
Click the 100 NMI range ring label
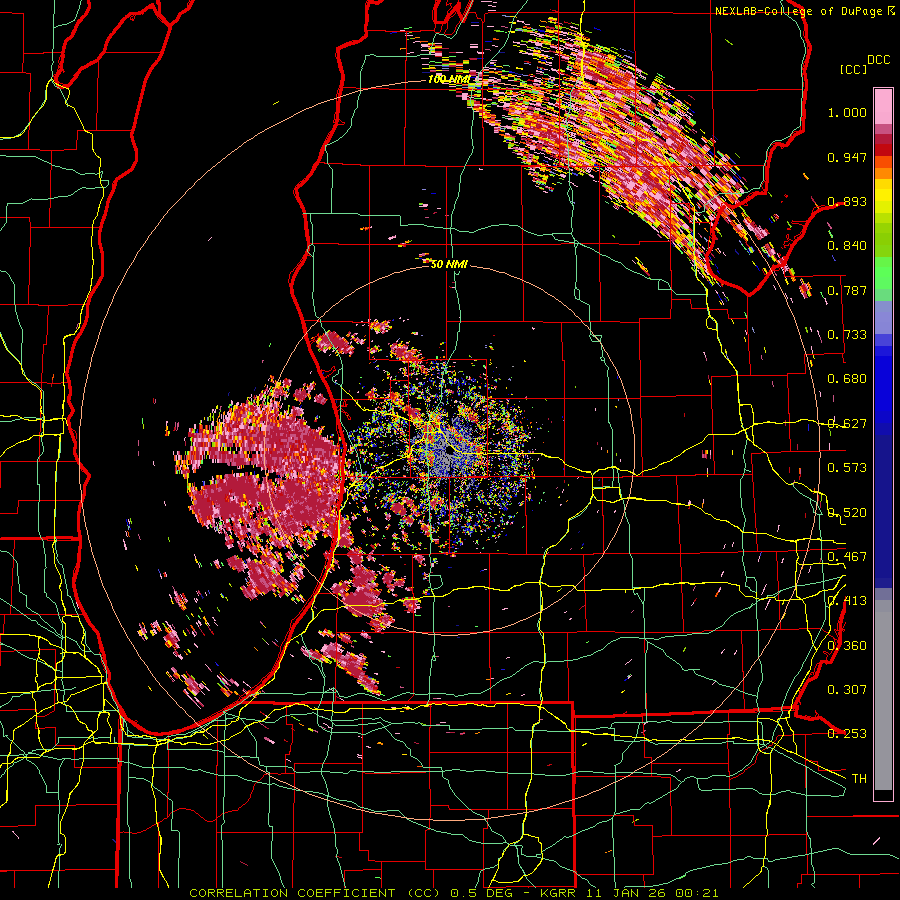pos(449,79)
